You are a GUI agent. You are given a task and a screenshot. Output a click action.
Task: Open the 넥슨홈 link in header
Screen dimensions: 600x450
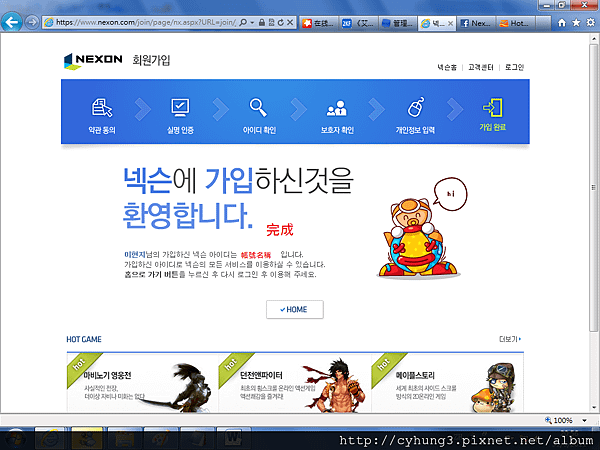click(447, 67)
